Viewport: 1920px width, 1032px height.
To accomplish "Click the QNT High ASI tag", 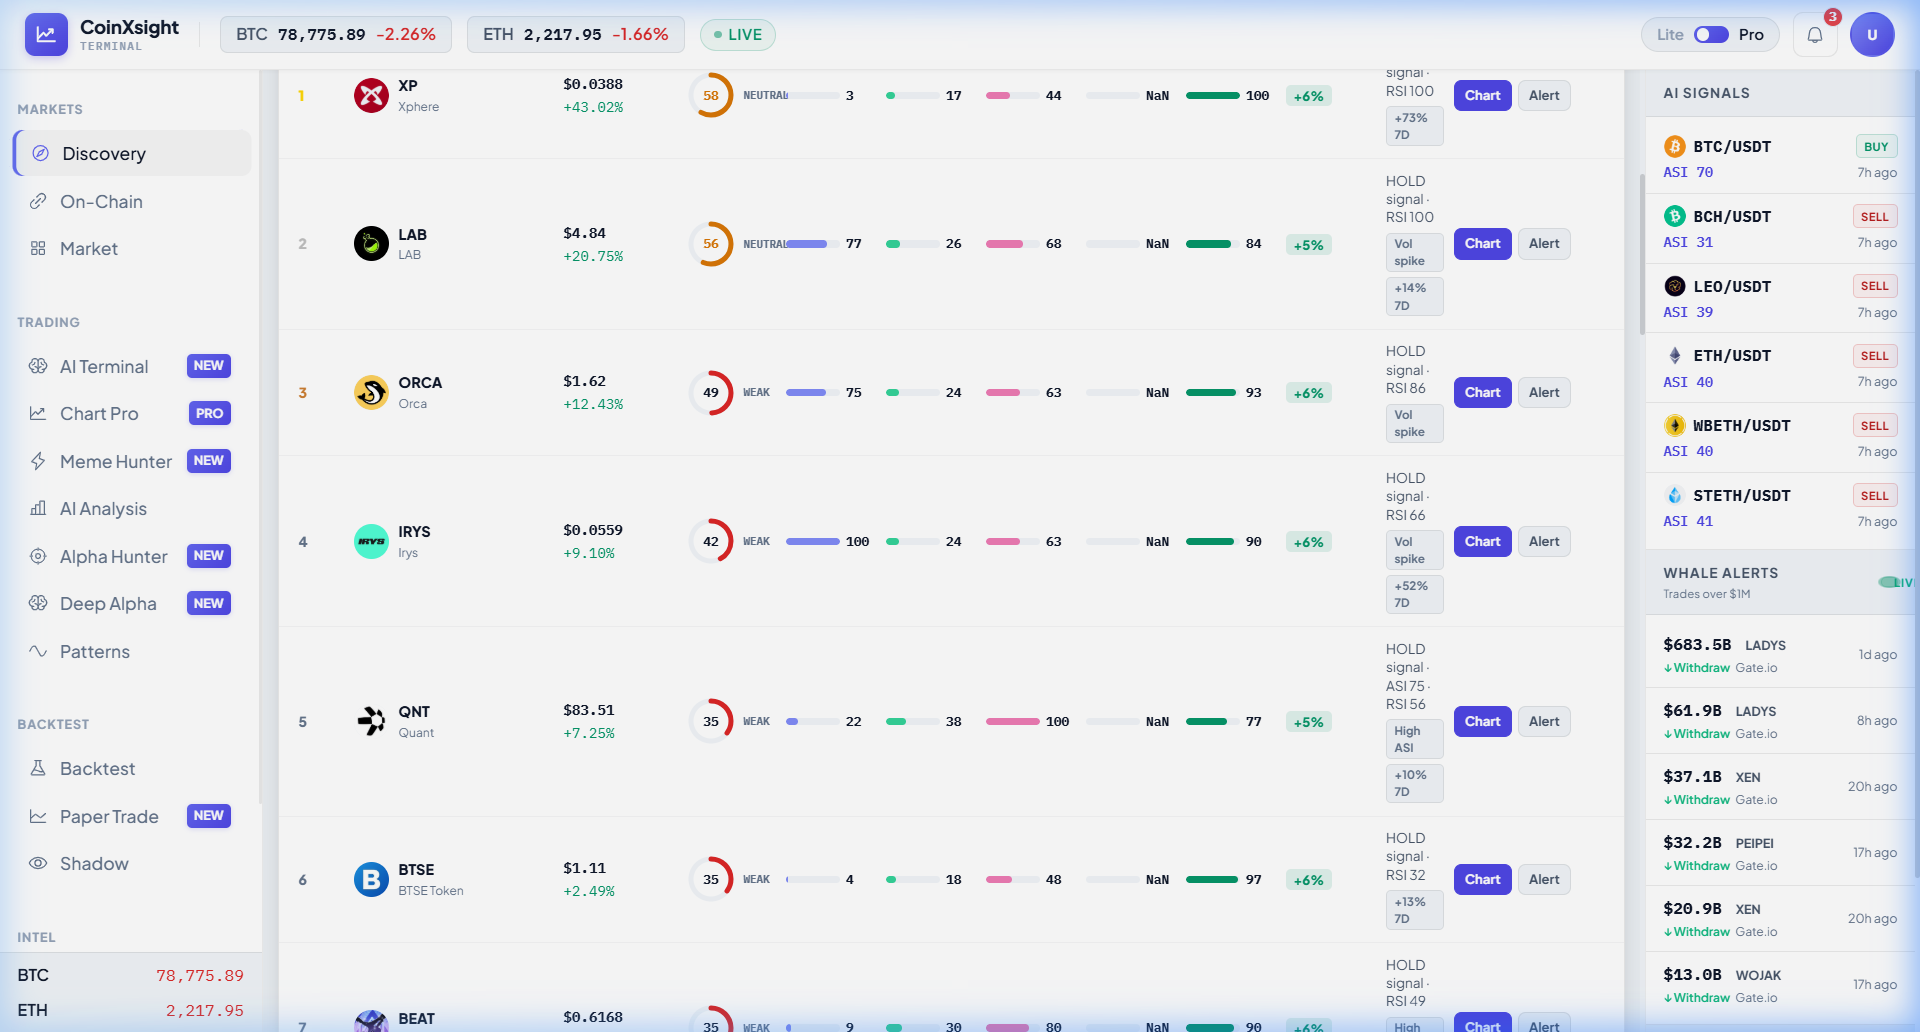I will 1414,740.
